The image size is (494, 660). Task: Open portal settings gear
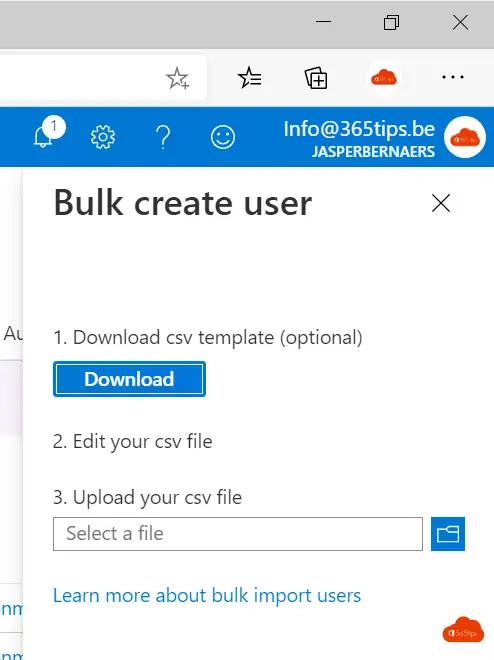click(x=103, y=137)
